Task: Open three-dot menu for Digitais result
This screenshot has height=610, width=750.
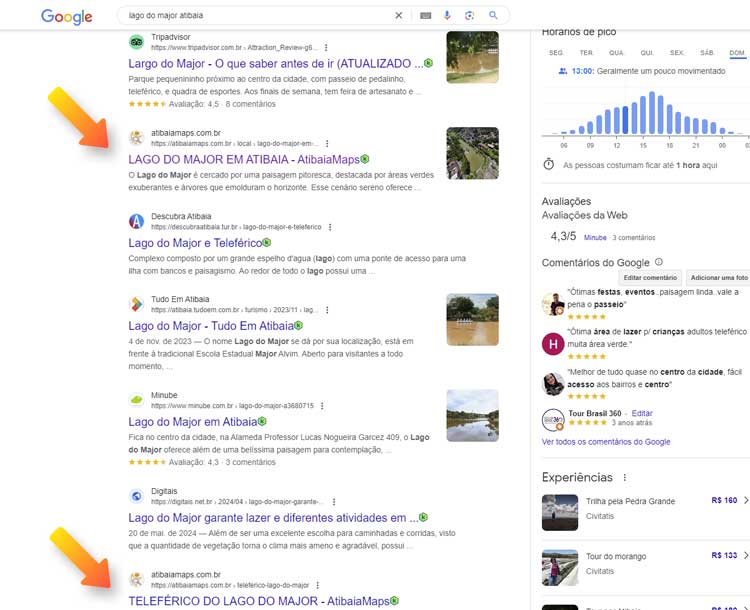Action: 334,502
